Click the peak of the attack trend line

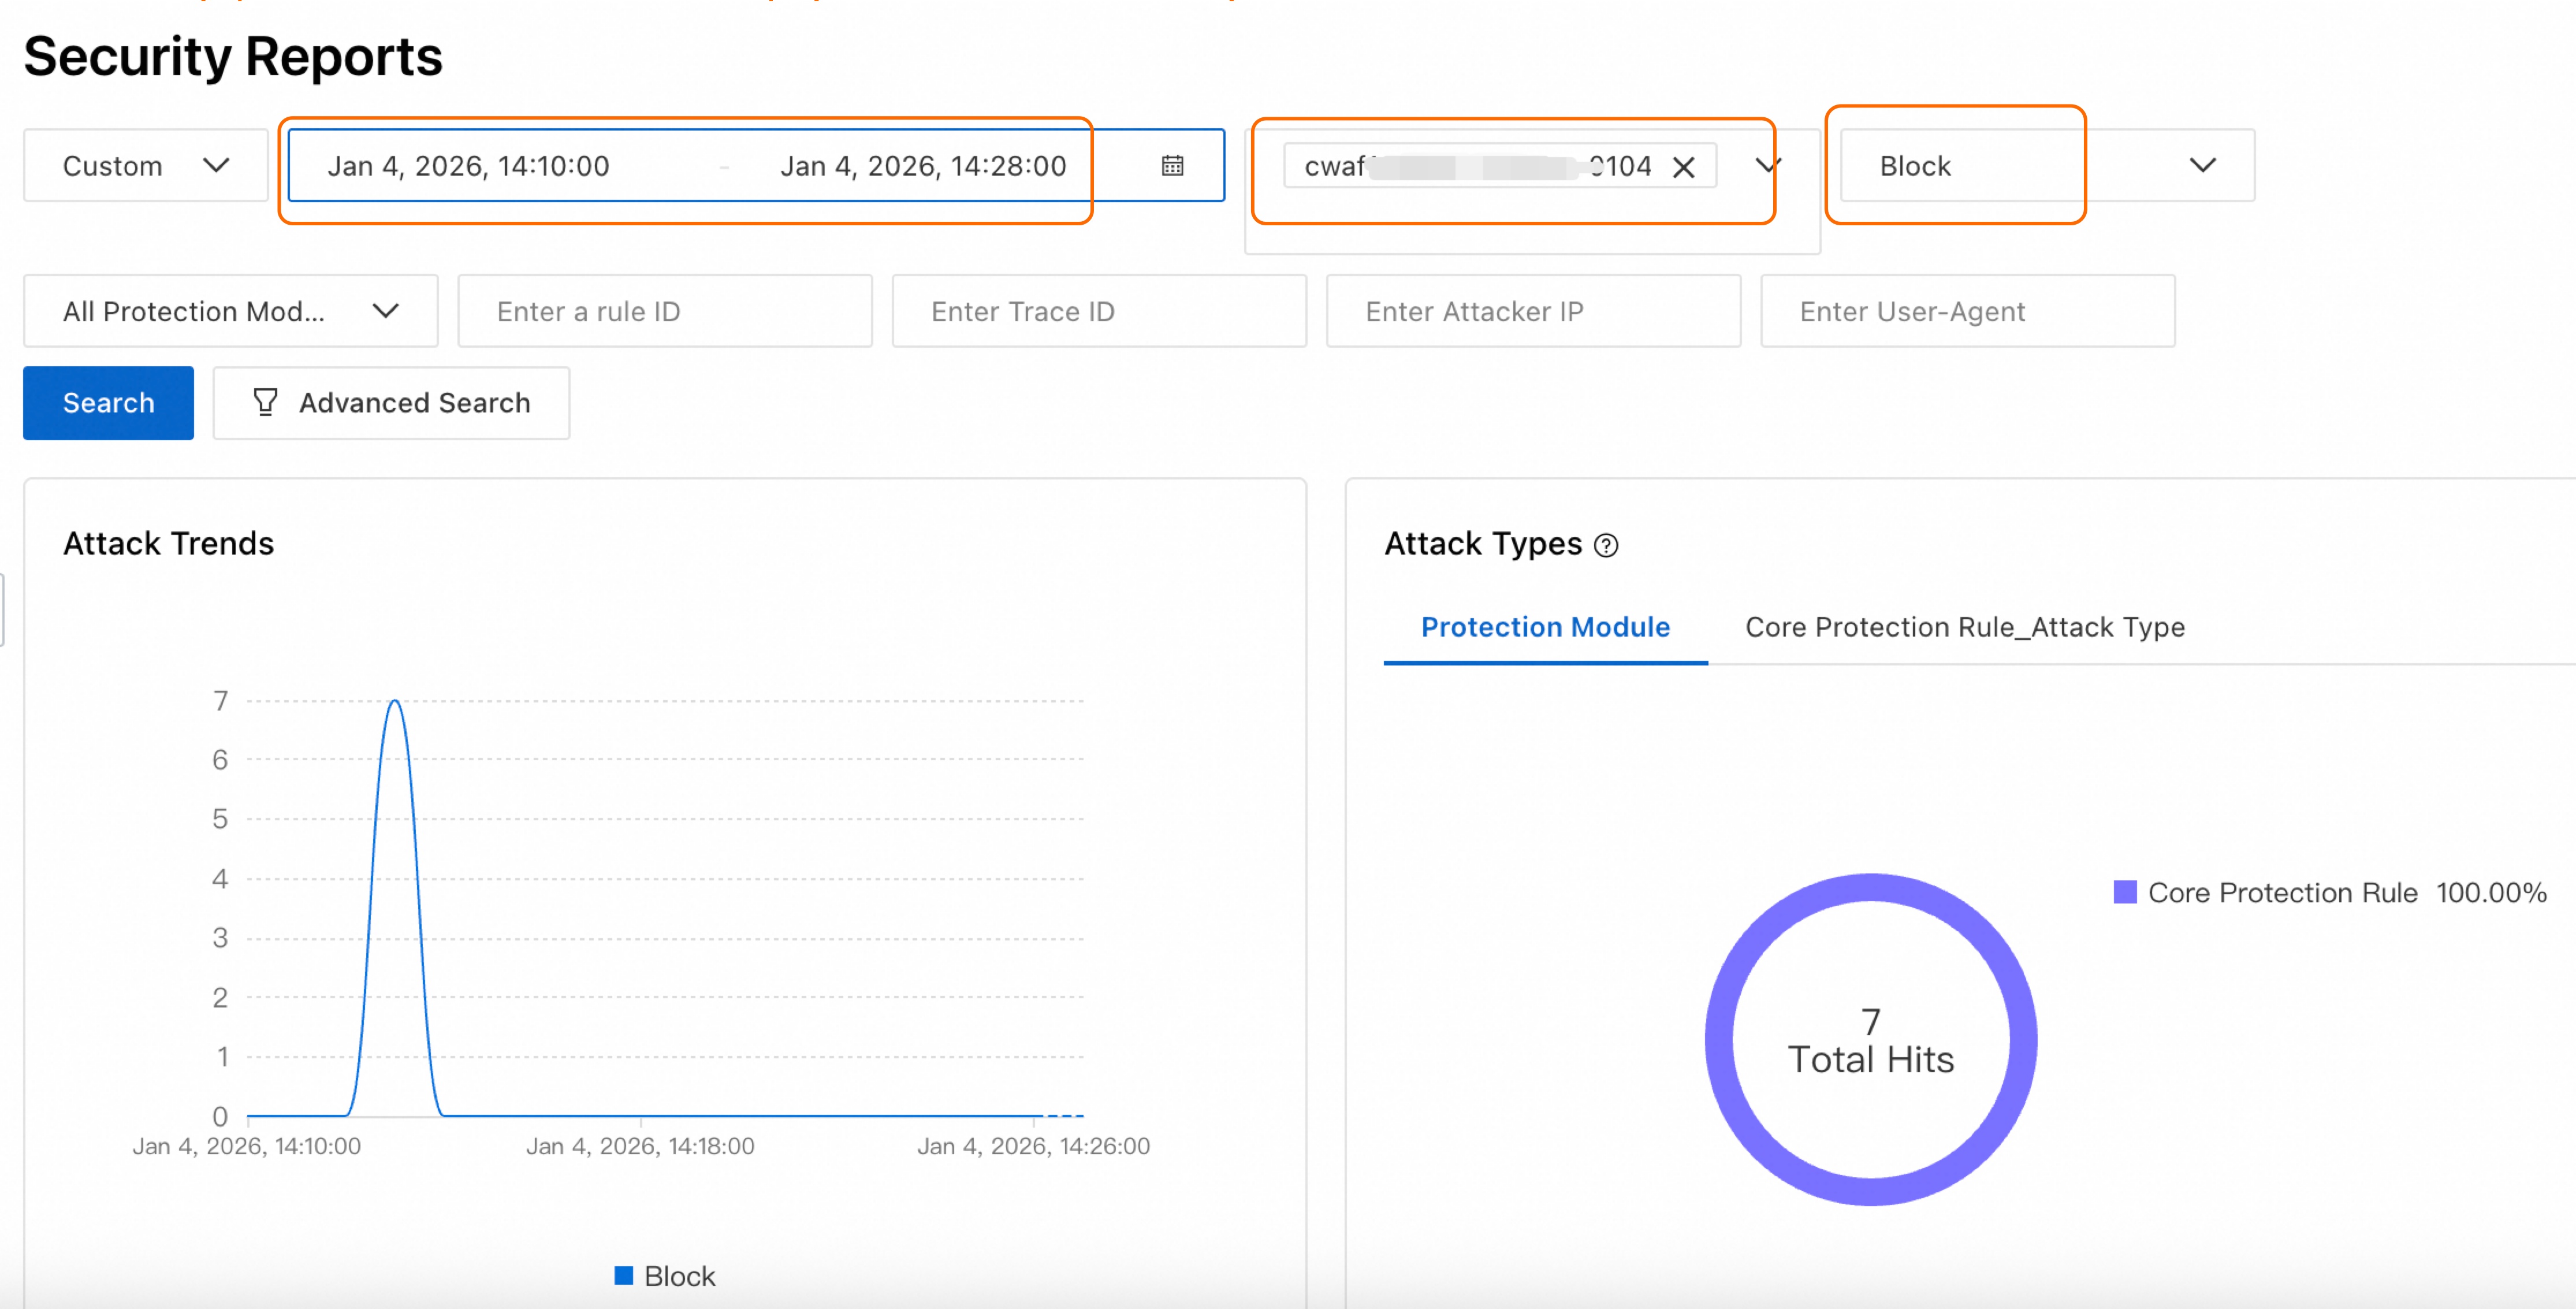click(395, 701)
